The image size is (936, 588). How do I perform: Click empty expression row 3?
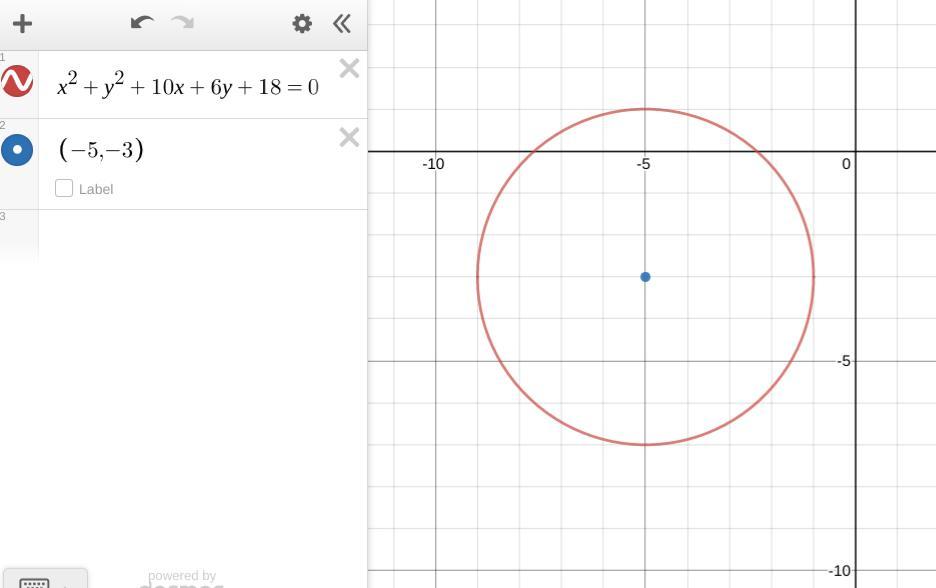(202, 235)
